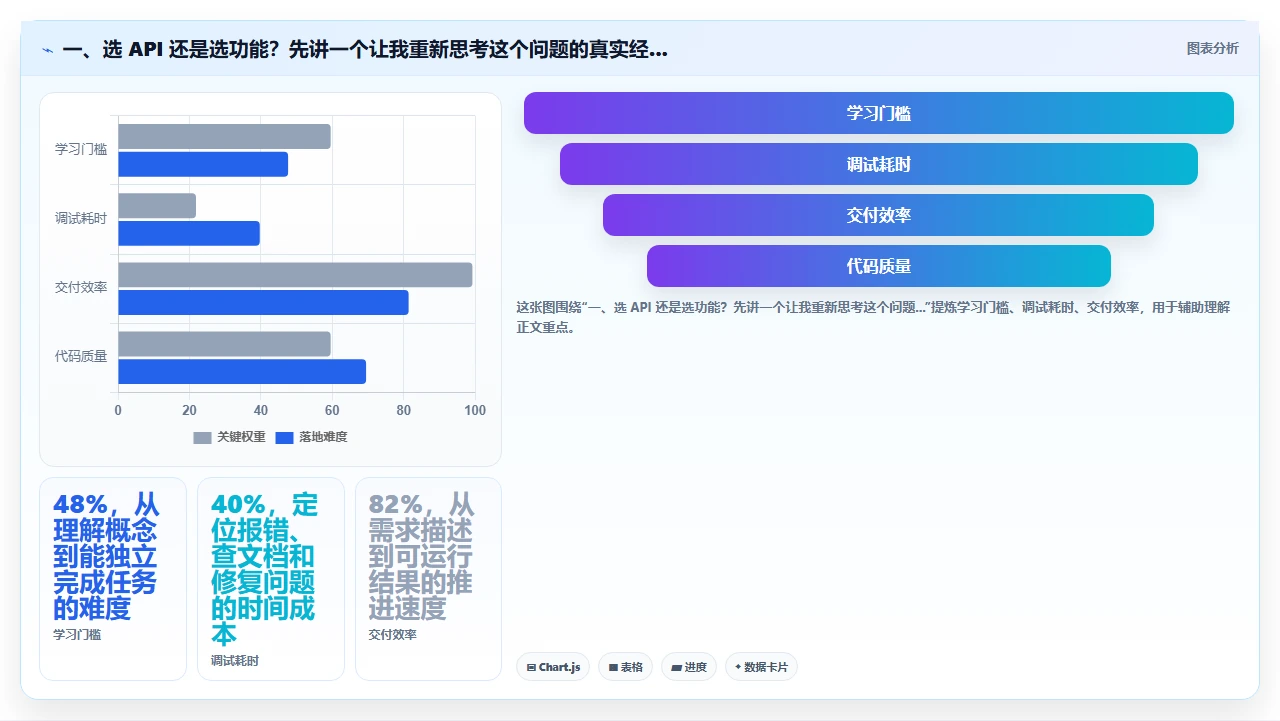Click the 表格 tag icon
This screenshot has height=721, width=1280.
click(613, 667)
